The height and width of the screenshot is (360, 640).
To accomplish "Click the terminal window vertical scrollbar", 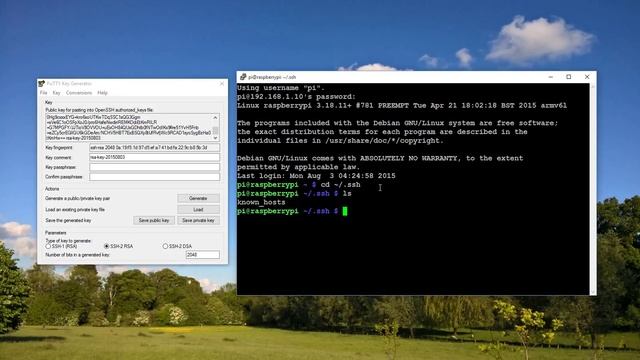I will [x=593, y=189].
